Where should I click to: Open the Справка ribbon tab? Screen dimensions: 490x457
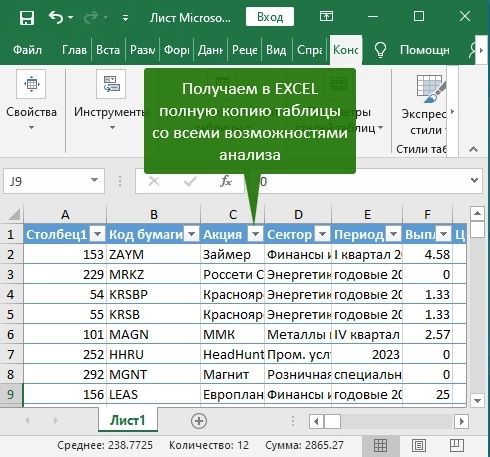[310, 50]
